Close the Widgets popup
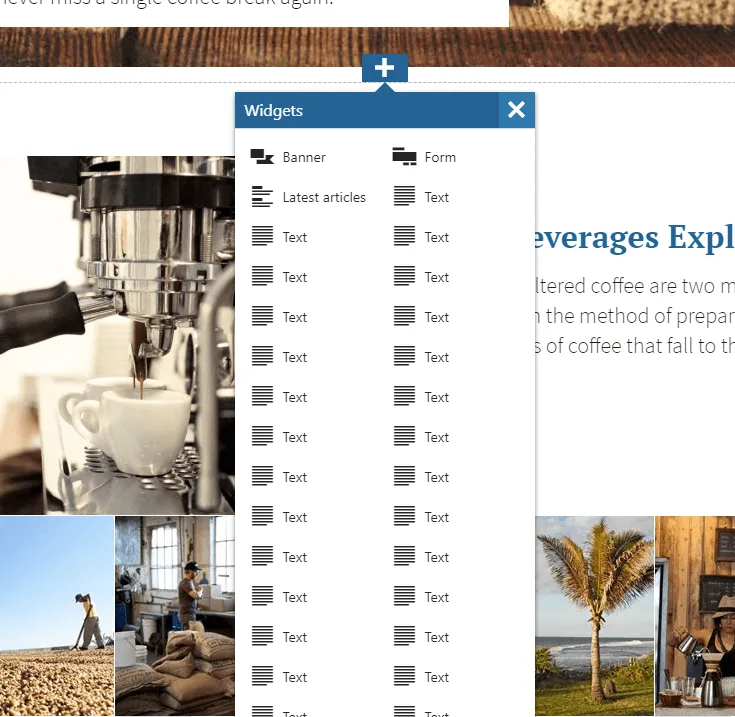The width and height of the screenshot is (735, 717). tap(516, 110)
